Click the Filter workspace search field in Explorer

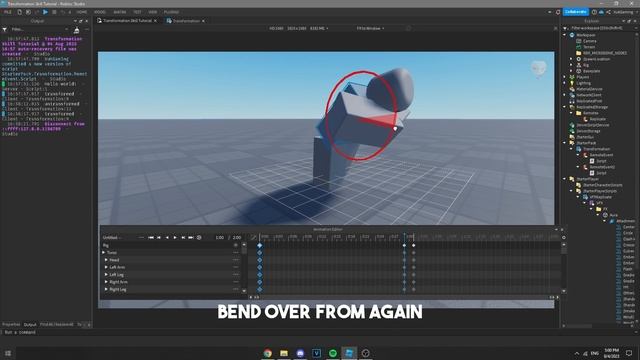click(x=600, y=28)
